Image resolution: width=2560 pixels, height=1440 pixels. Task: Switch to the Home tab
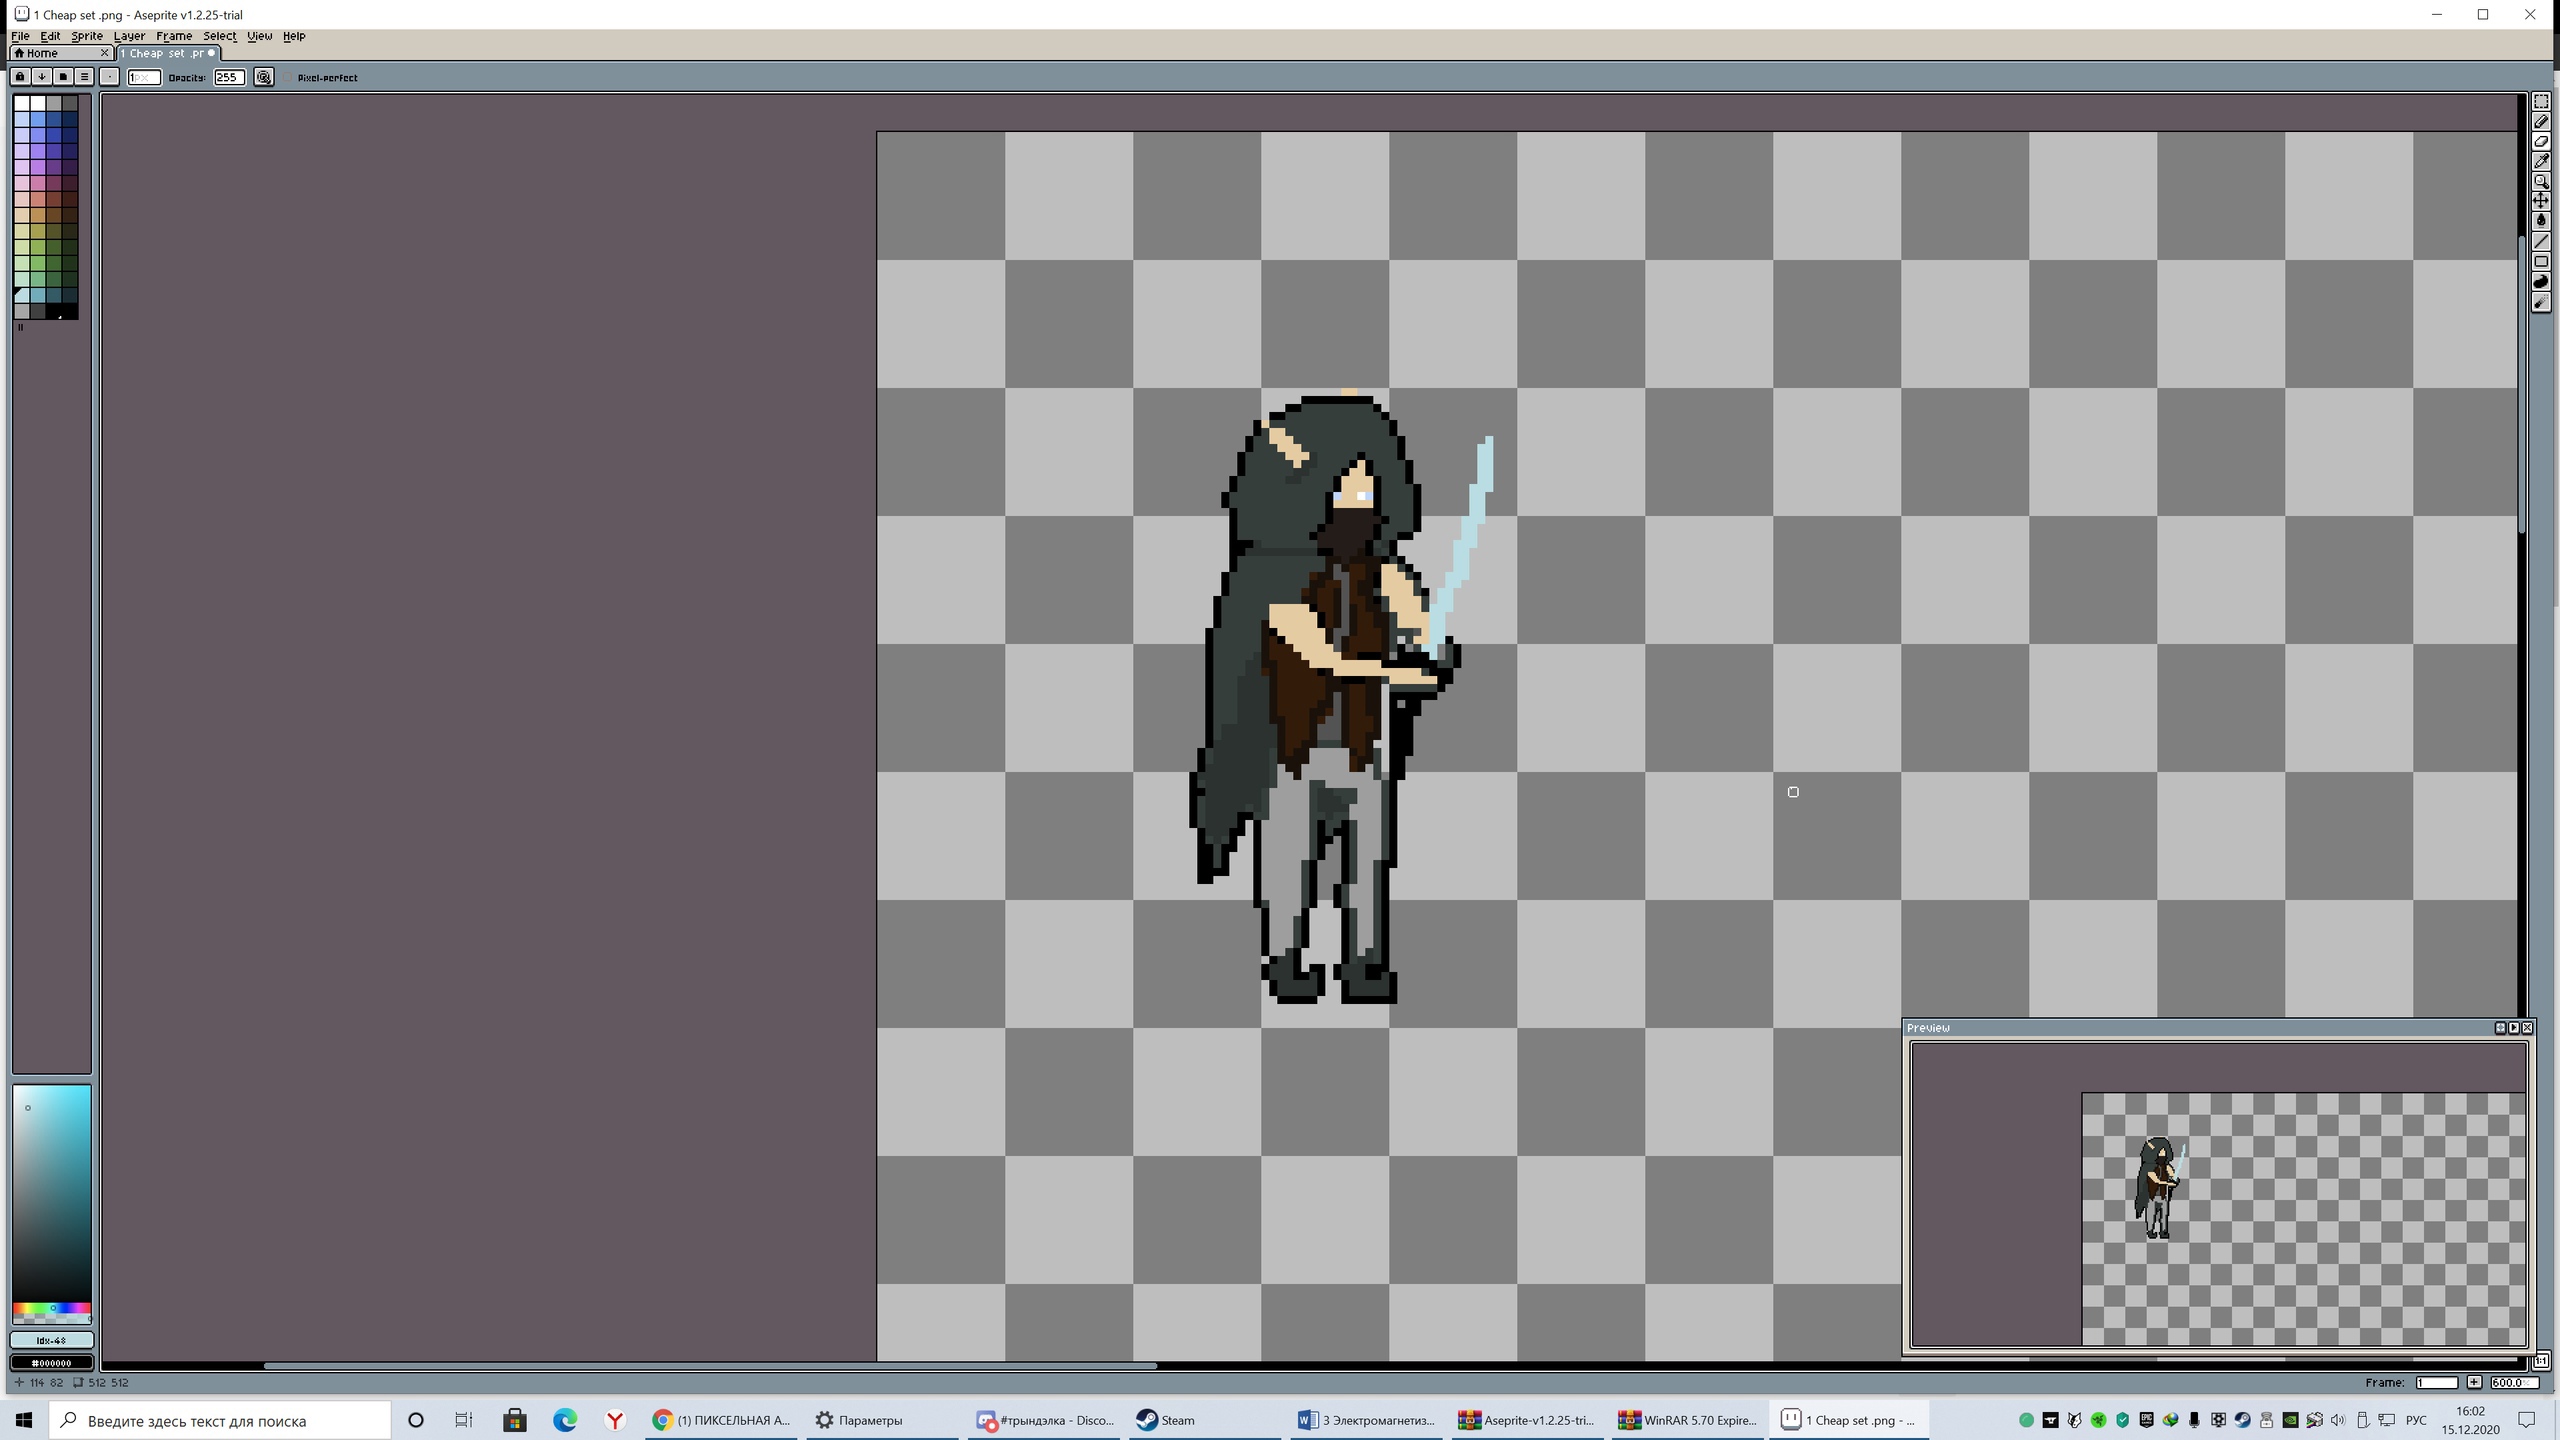coord(42,53)
